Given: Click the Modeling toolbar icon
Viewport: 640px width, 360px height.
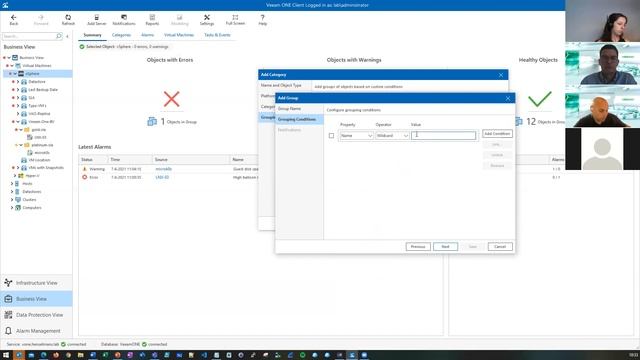Looking at the screenshot, I should tap(180, 20).
